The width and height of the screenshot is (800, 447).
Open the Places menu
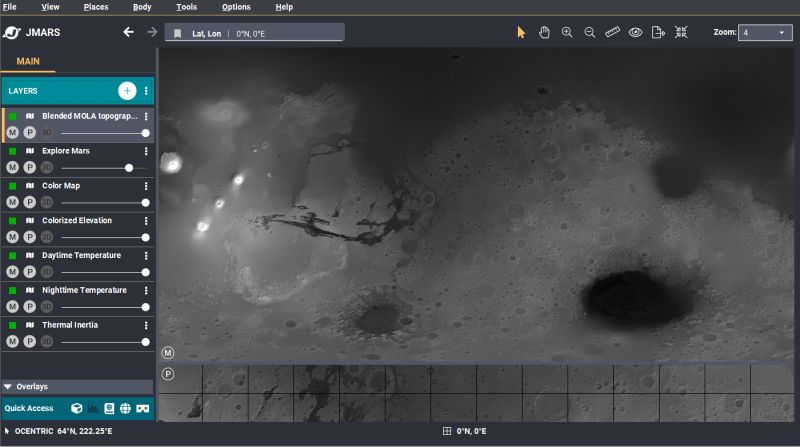(x=96, y=7)
